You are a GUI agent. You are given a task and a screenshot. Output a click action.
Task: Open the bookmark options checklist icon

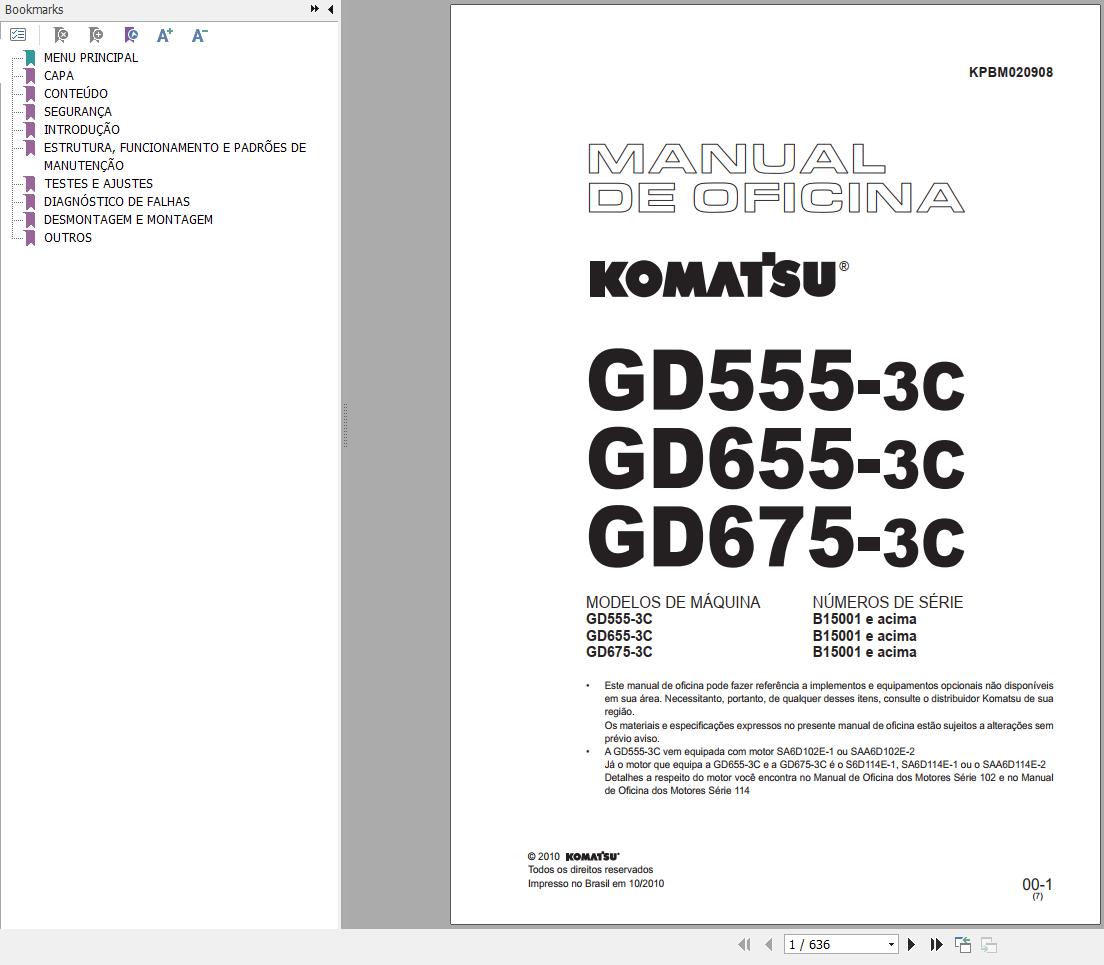(x=18, y=34)
